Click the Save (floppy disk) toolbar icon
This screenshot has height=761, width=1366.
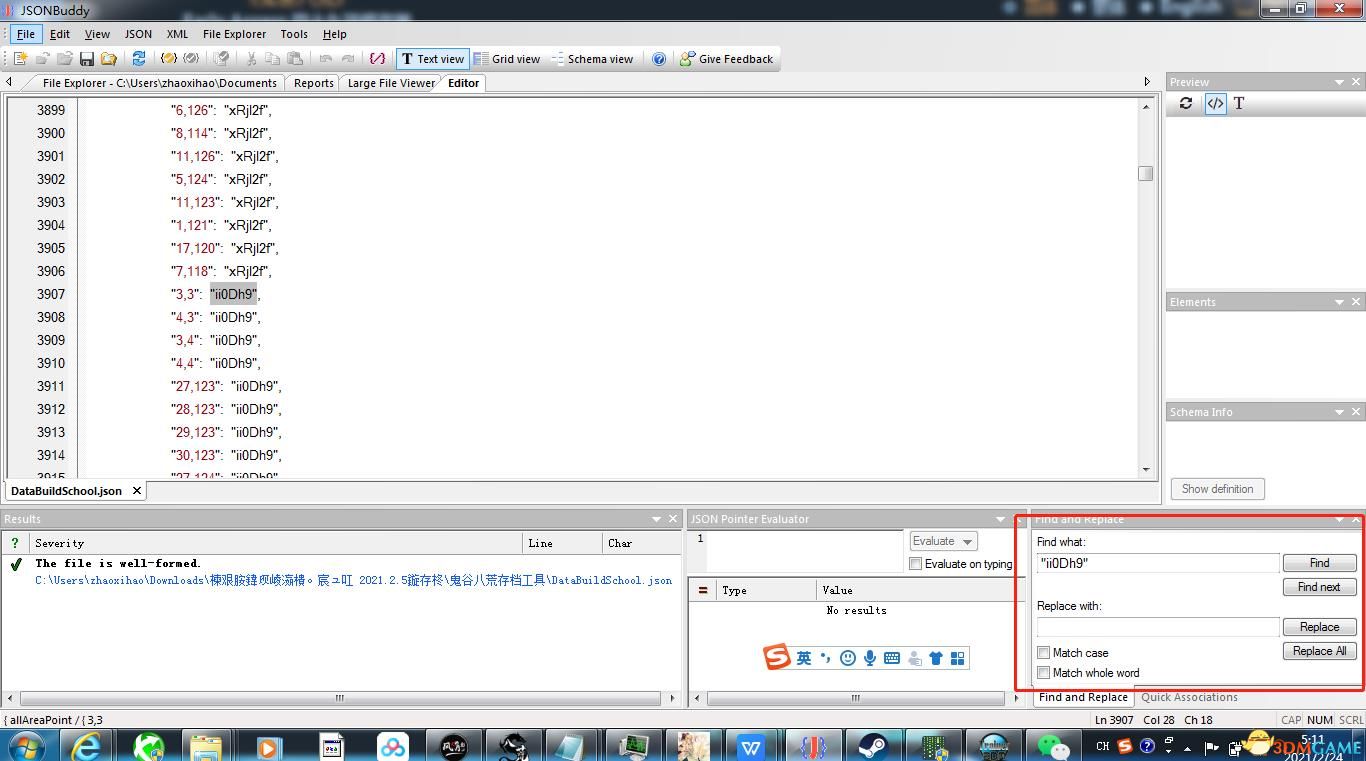[x=87, y=59]
